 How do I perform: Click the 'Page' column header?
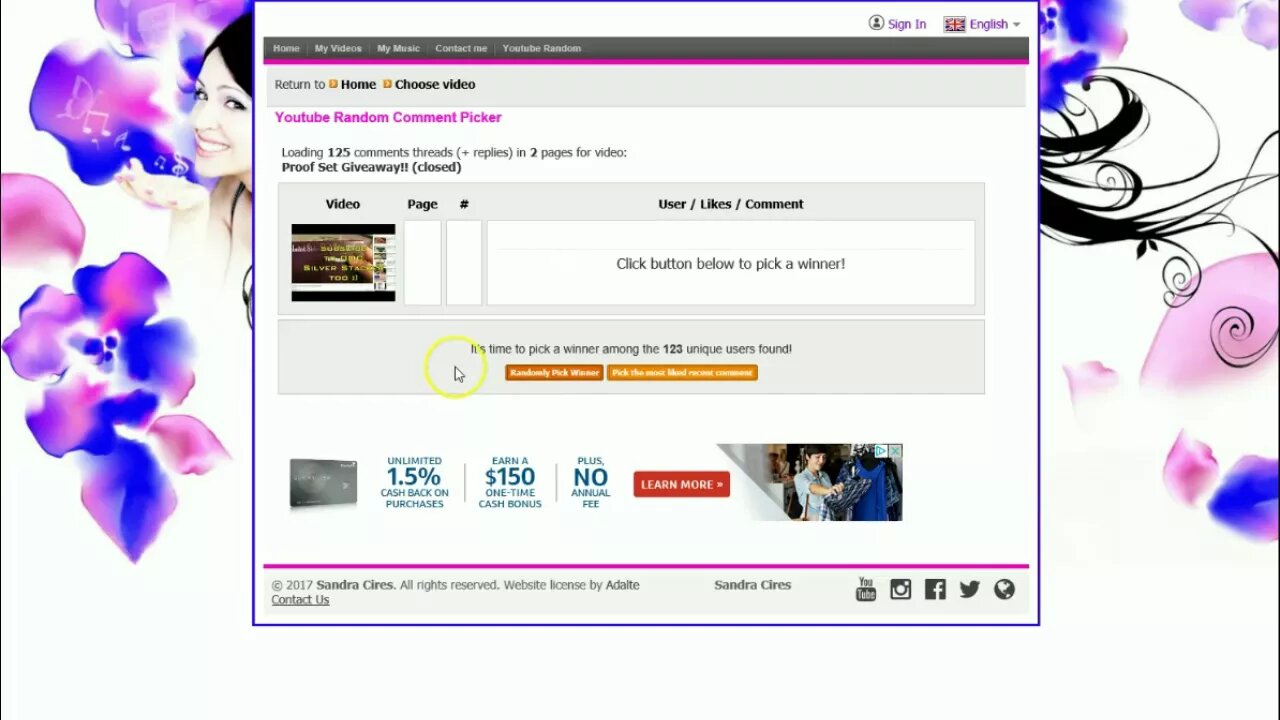422,204
